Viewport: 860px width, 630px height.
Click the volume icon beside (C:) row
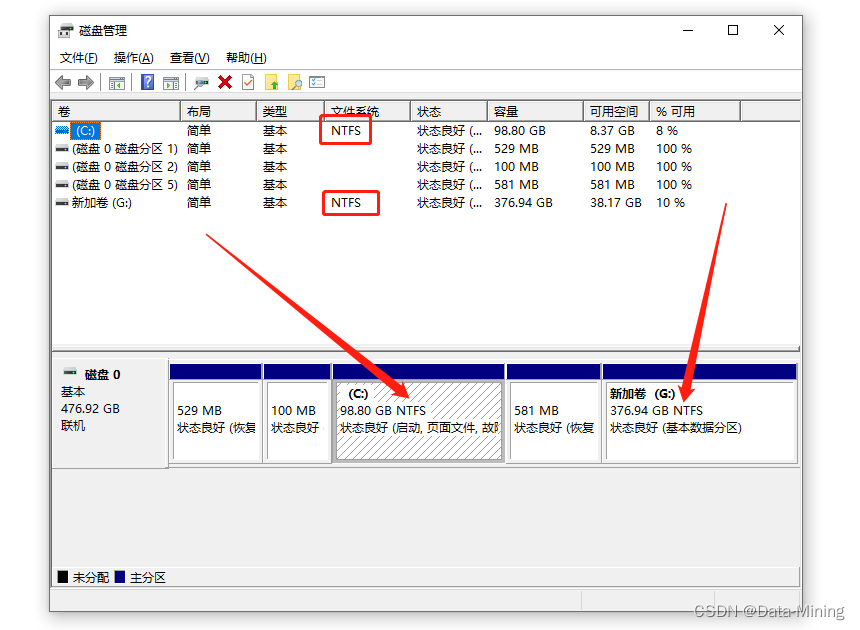click(x=62, y=130)
